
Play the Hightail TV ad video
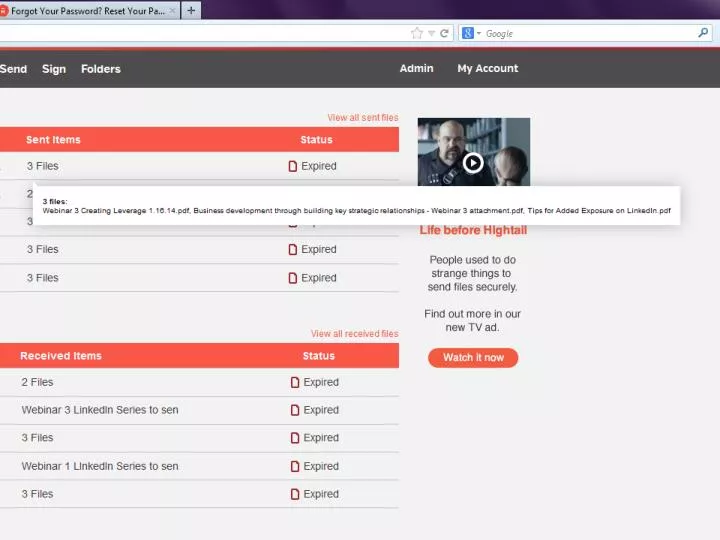[x=473, y=163]
